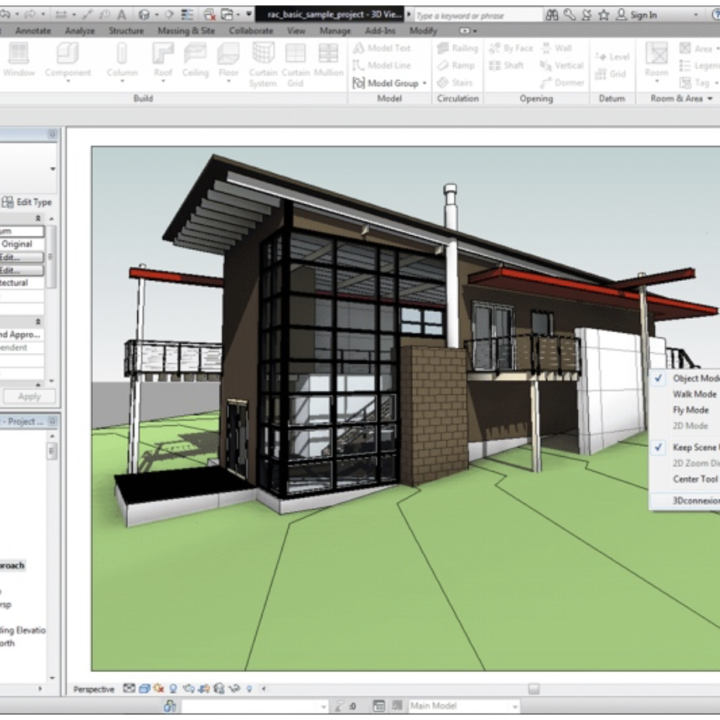Choose the Curtain Grid tool
720x720 pixels.
(x=295, y=62)
